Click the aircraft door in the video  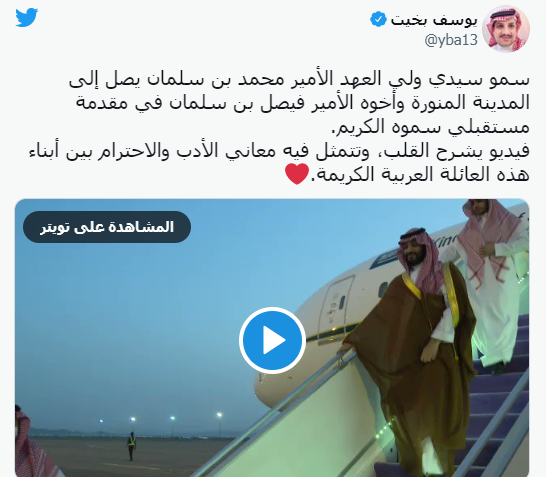coord(335,304)
